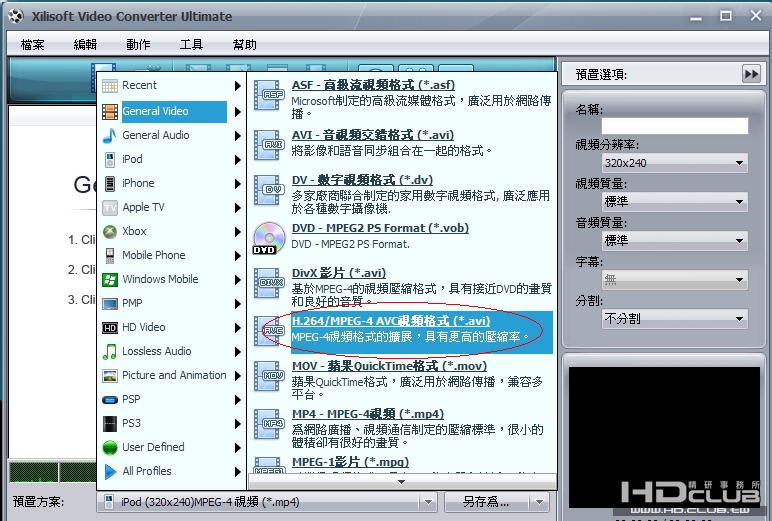
Task: Click the PS3 console icon
Action: click(x=110, y=423)
